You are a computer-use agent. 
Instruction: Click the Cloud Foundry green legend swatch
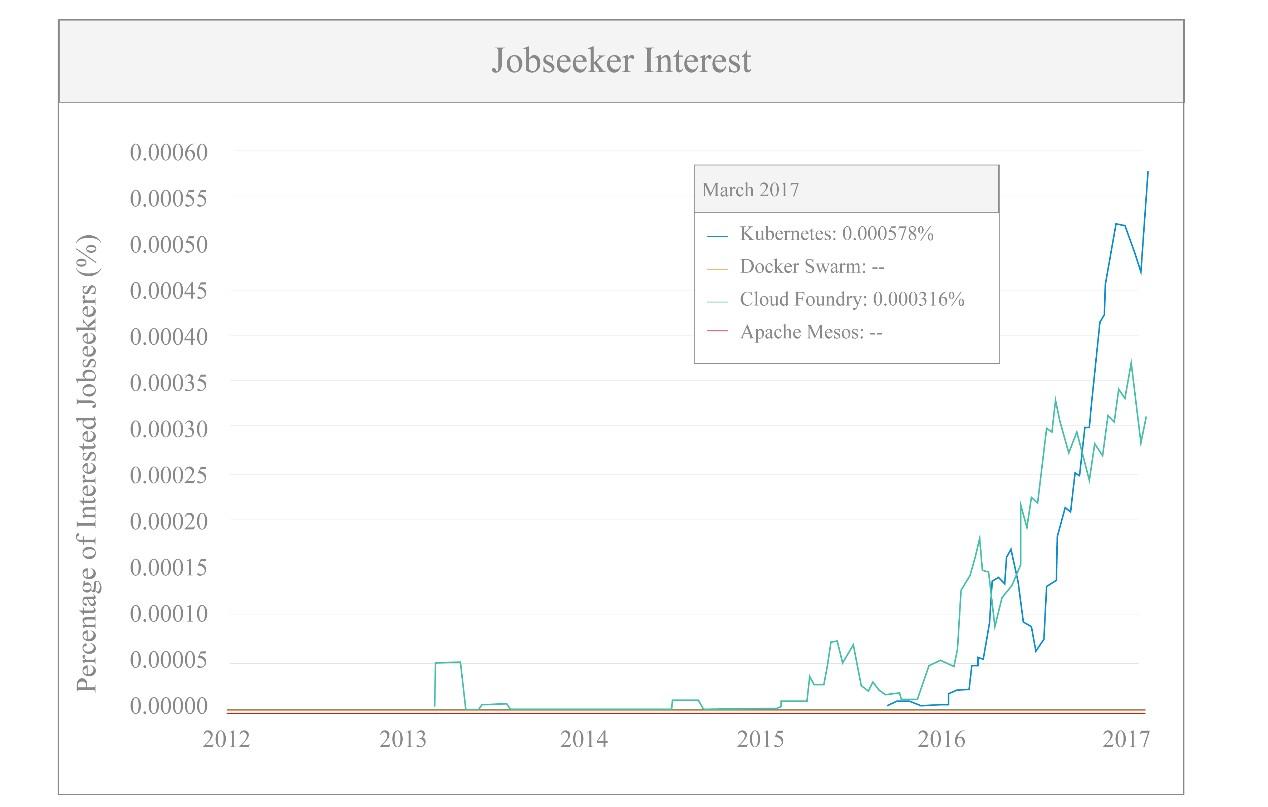tap(717, 301)
